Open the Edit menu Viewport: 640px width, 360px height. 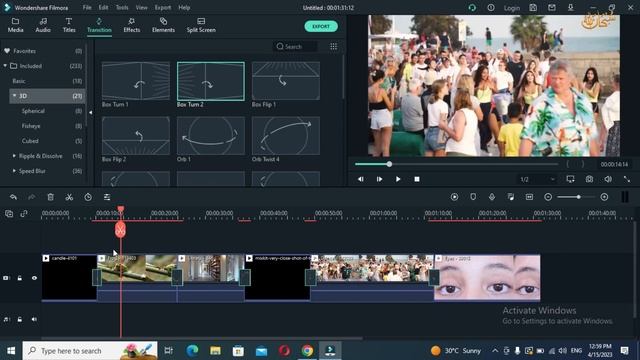point(103,7)
